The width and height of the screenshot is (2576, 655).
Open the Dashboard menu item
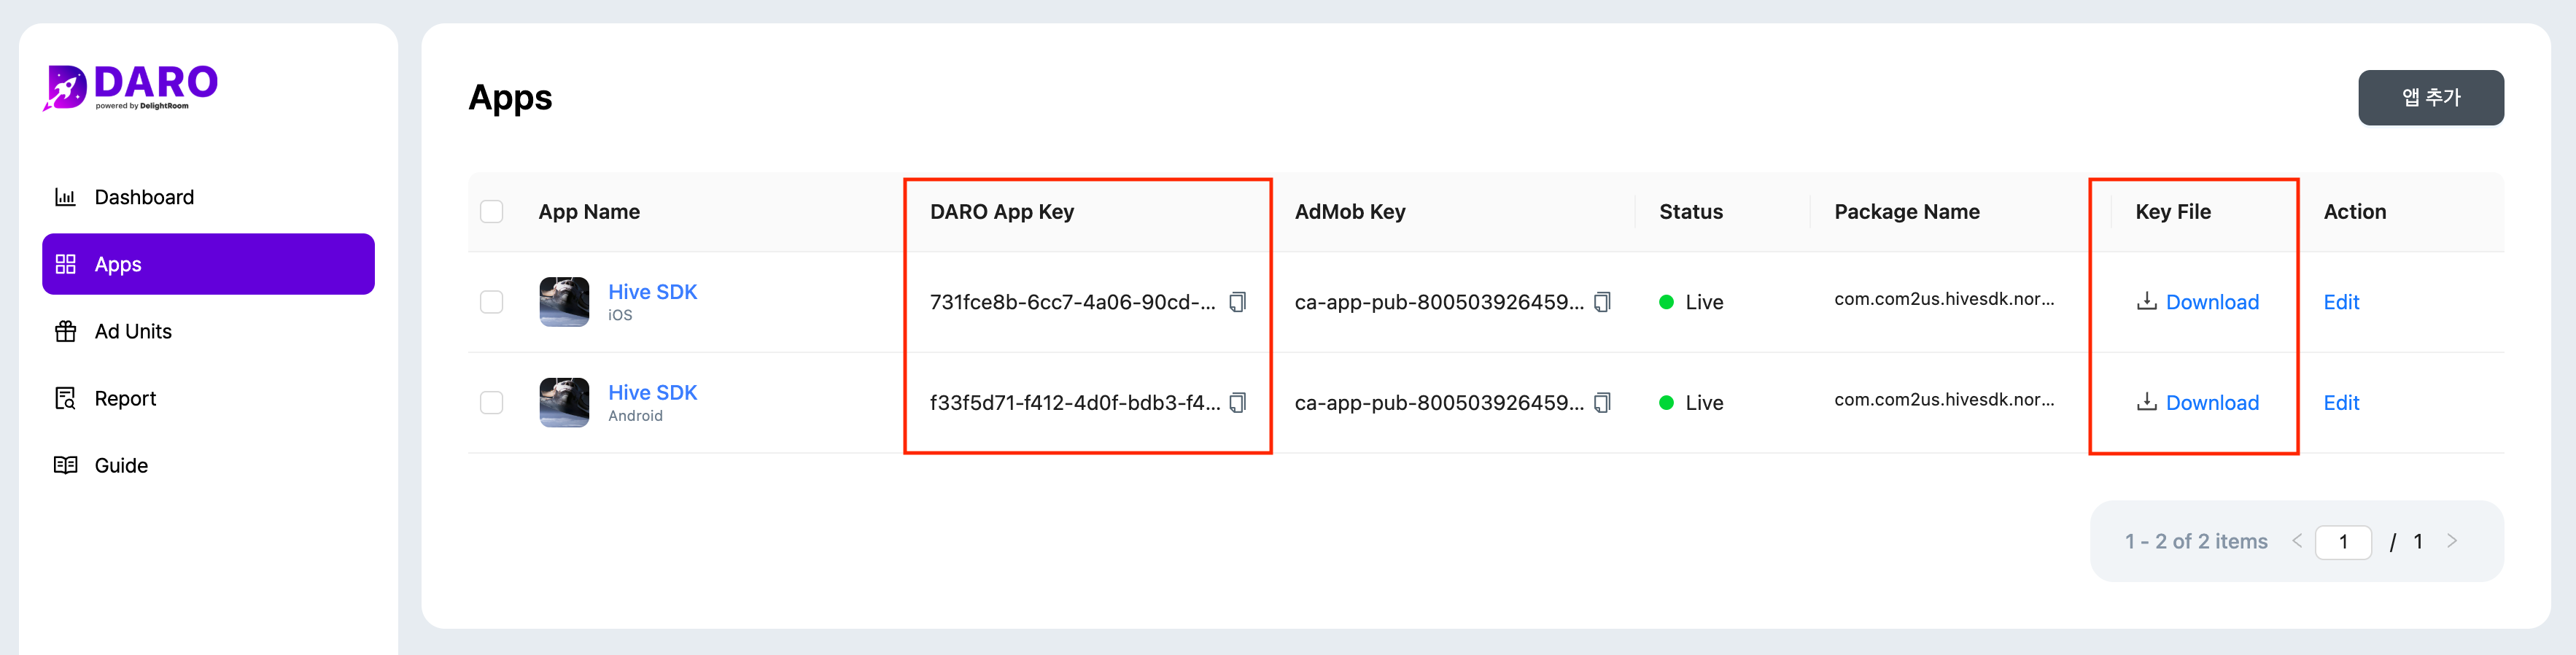tap(143, 197)
